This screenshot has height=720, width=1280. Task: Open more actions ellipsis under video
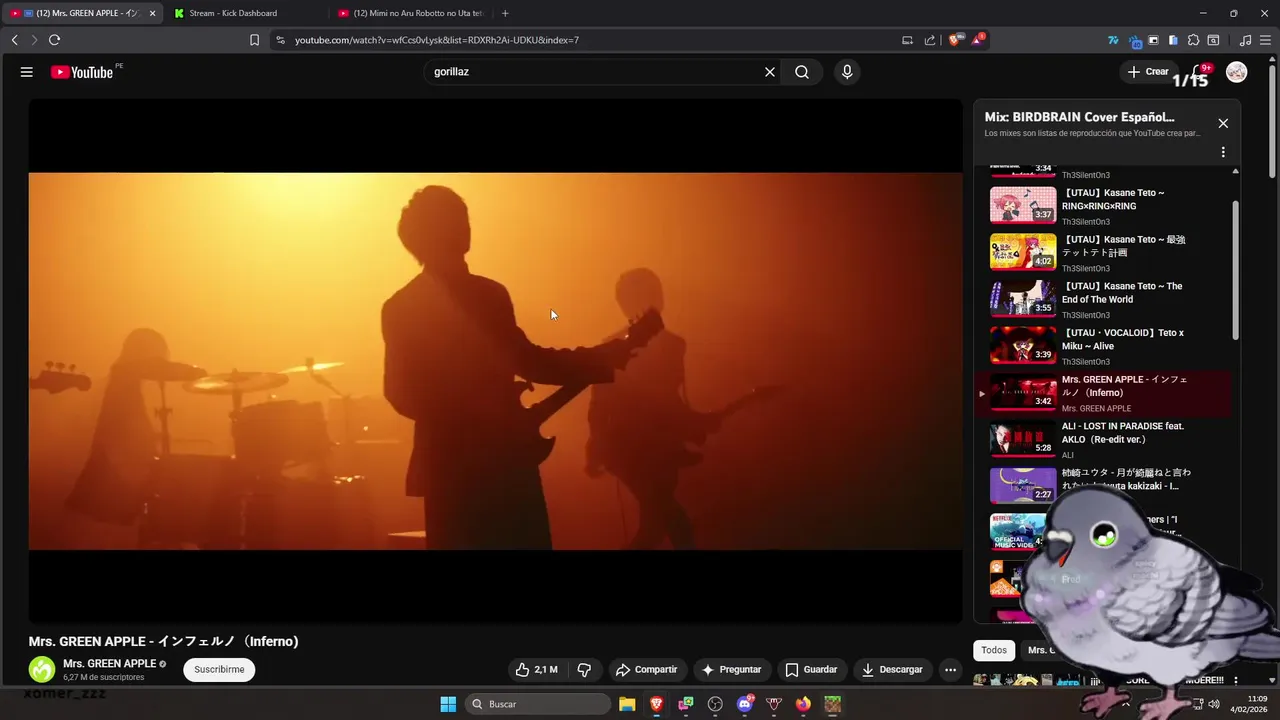click(951, 670)
